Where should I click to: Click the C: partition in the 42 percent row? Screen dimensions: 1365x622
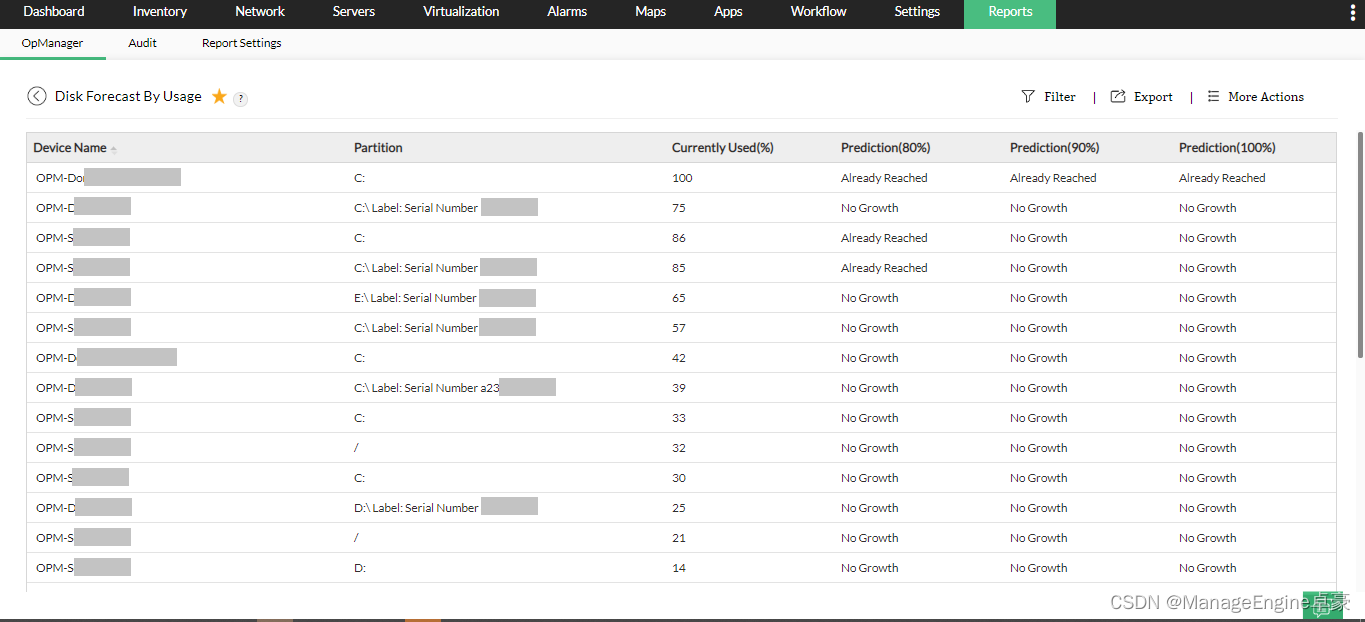[x=360, y=358]
